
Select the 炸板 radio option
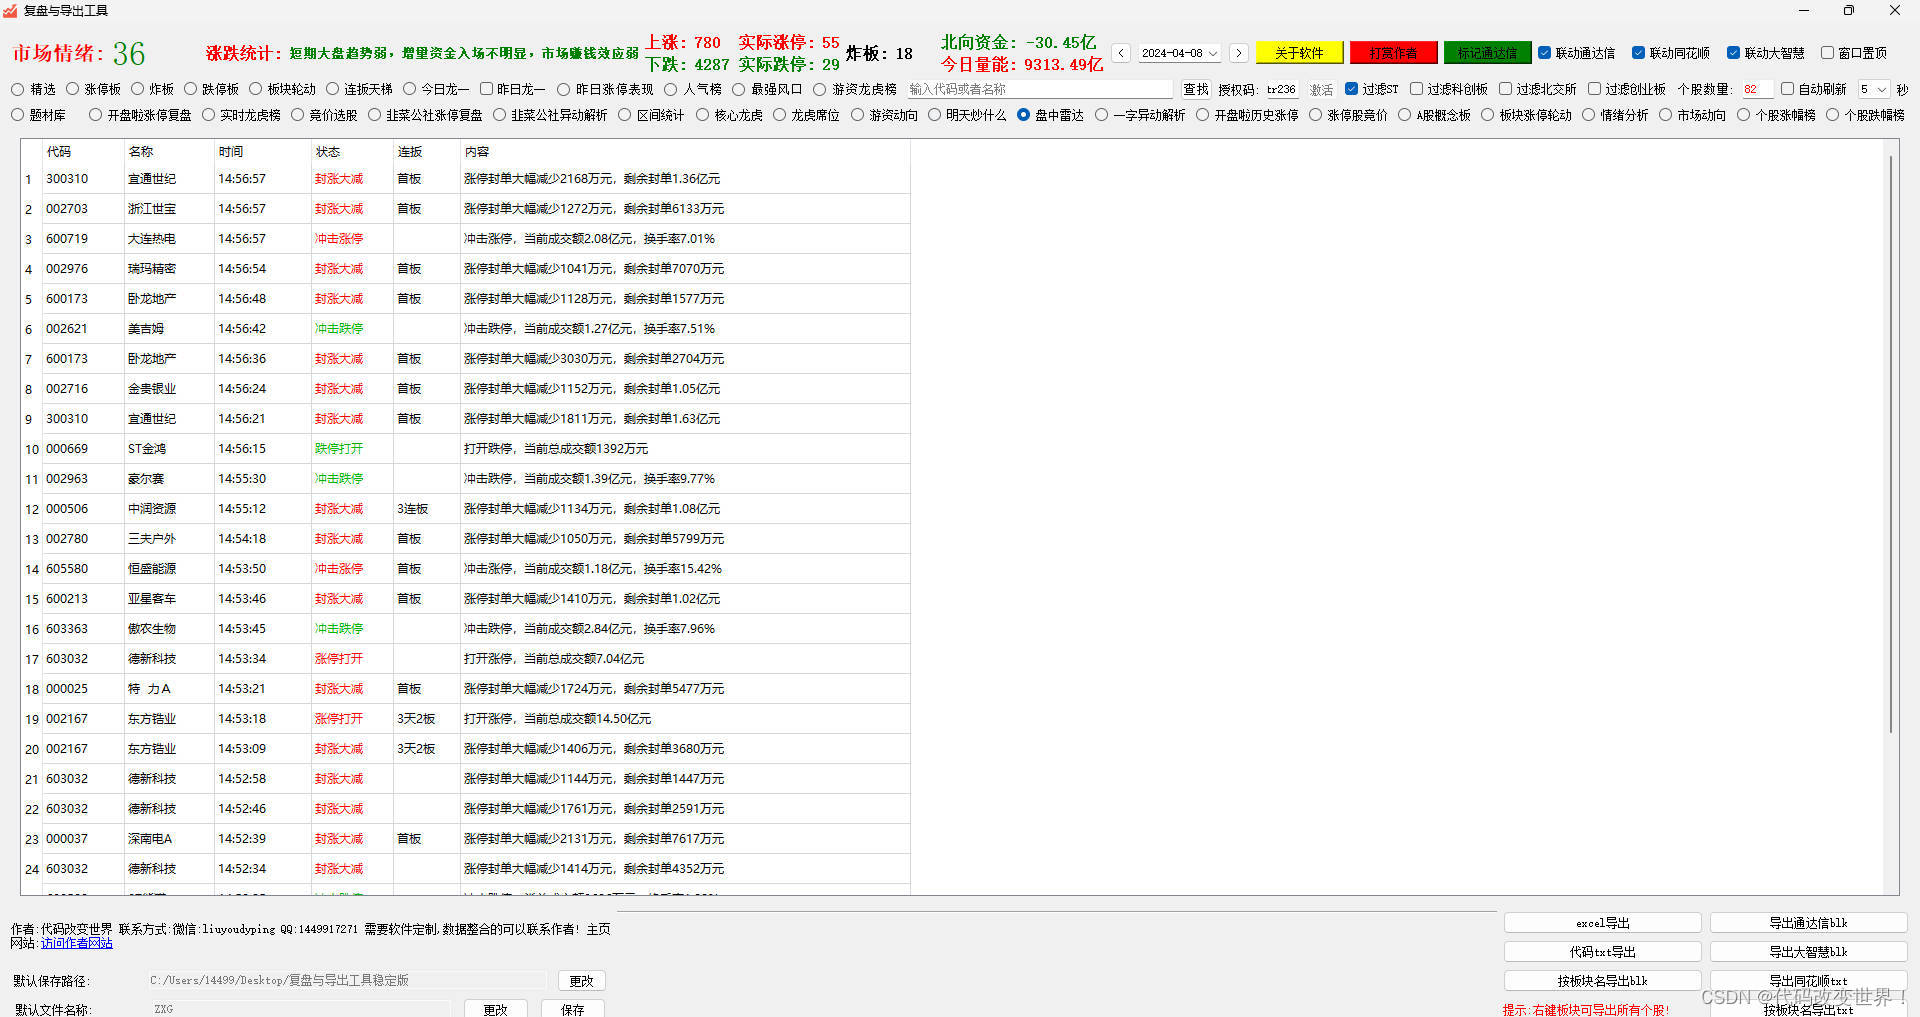pyautogui.click(x=137, y=89)
